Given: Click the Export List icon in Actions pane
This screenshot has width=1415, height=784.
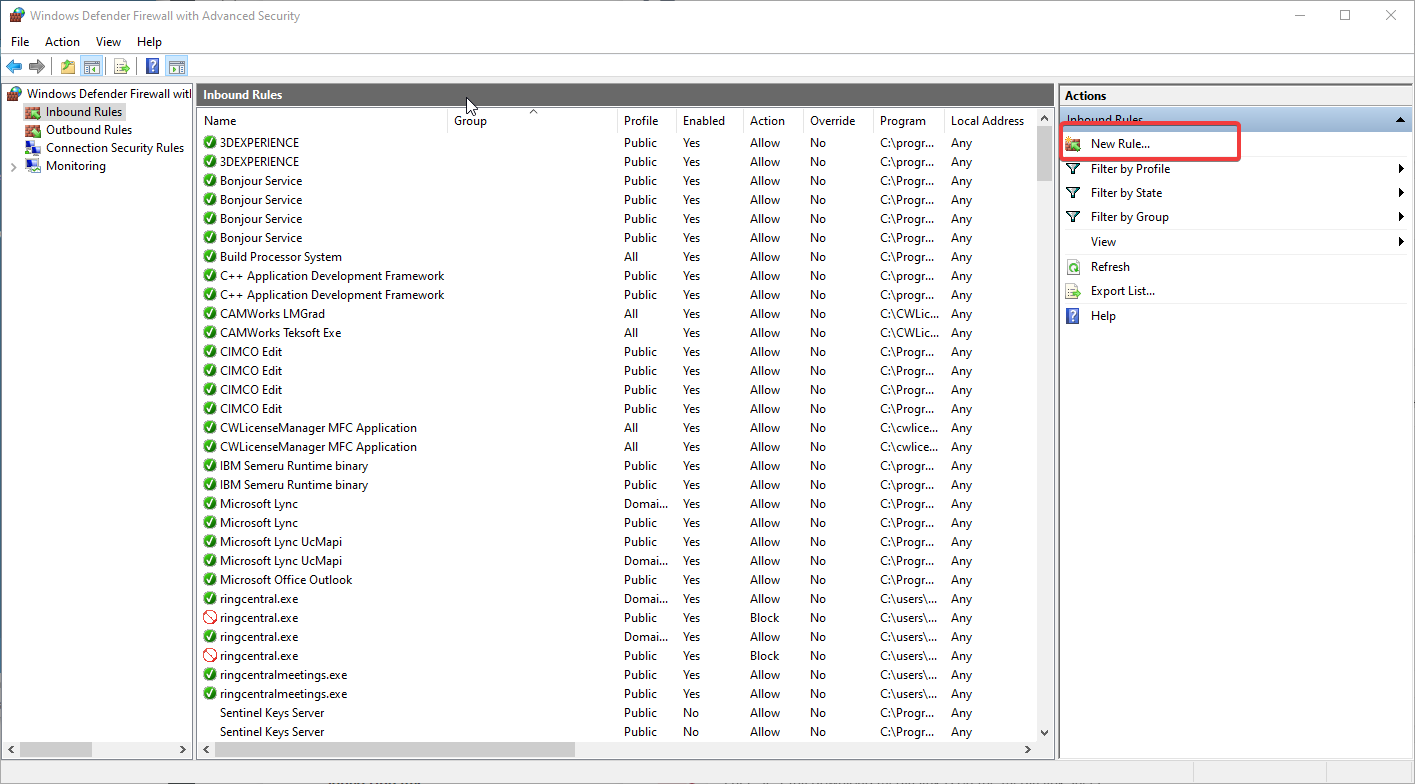Looking at the screenshot, I should [x=1074, y=291].
